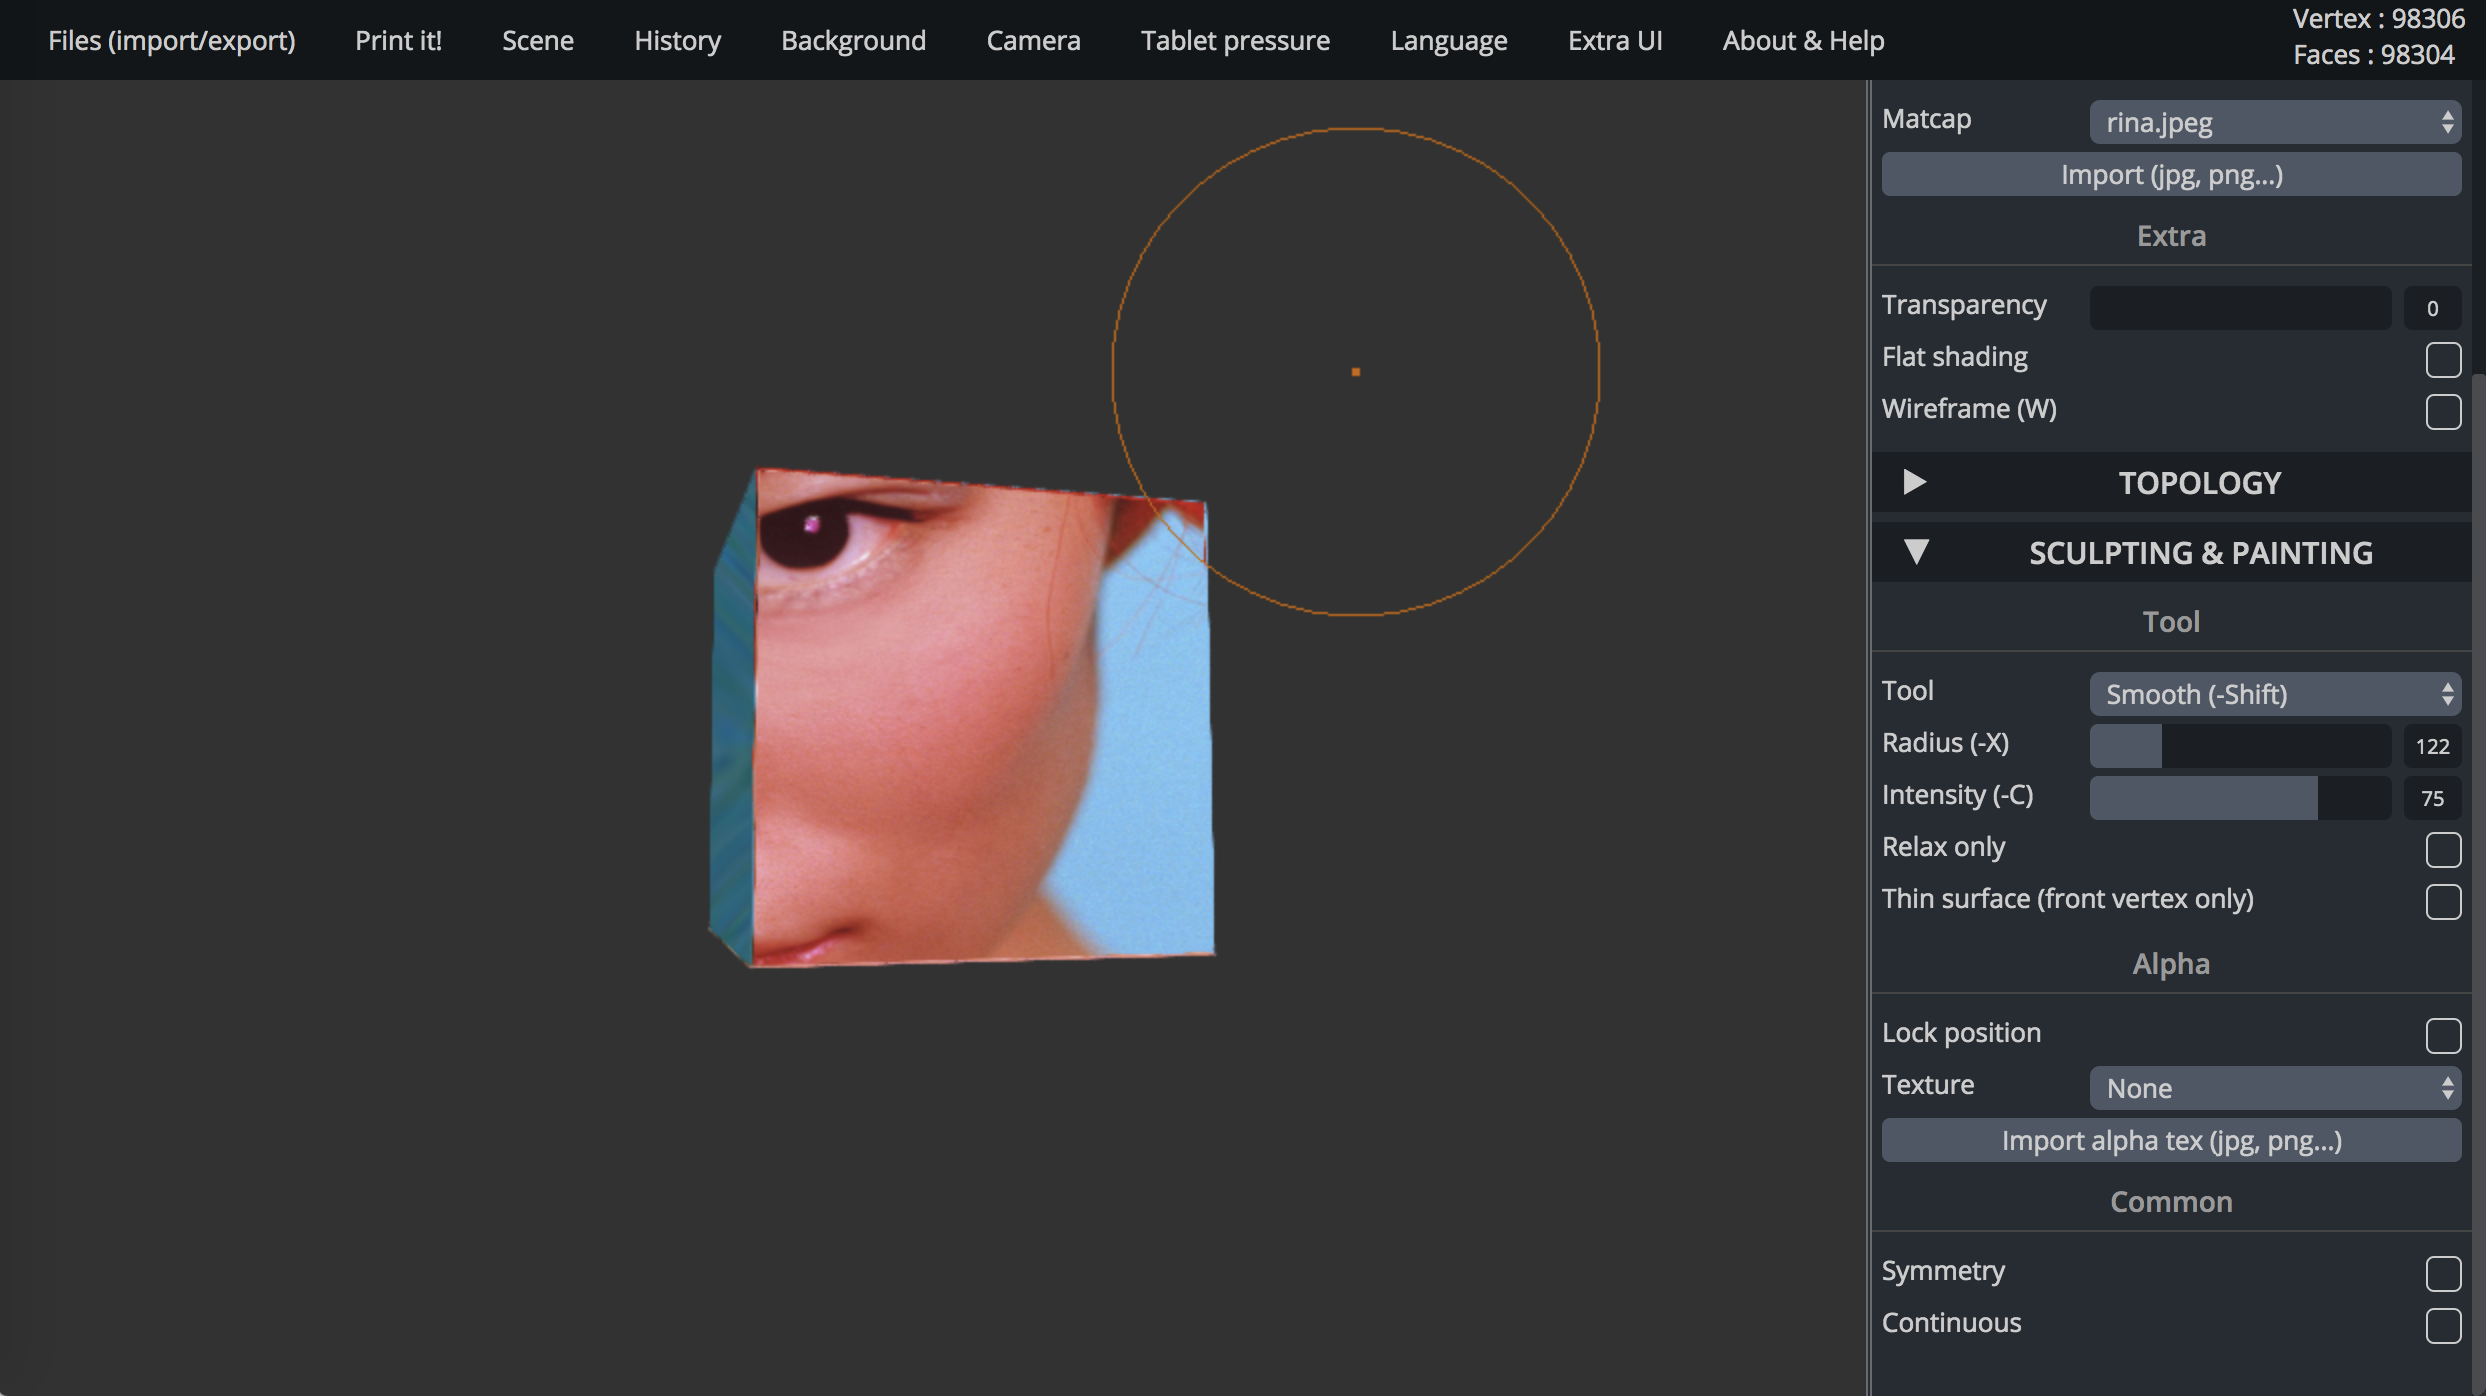Screen dimensions: 2486x1396
Task: Click the Import (jpg, png...) matcap button
Action: 2171,175
